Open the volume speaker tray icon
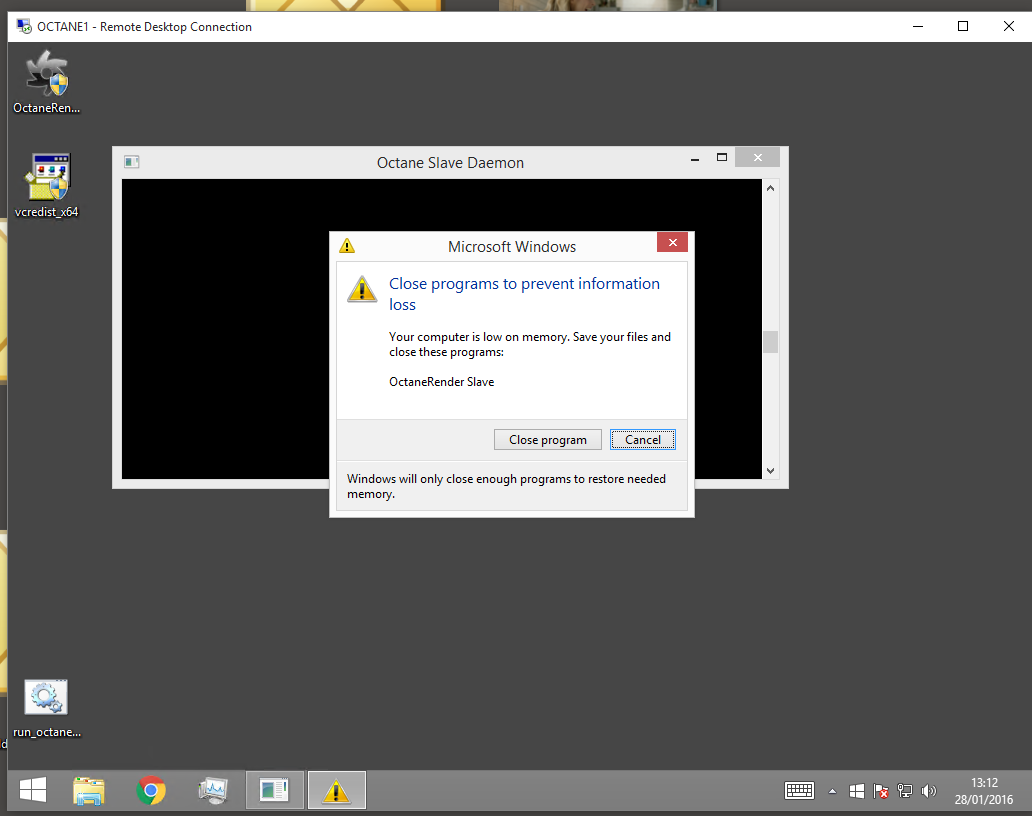This screenshot has height=816, width=1032. pos(929,791)
